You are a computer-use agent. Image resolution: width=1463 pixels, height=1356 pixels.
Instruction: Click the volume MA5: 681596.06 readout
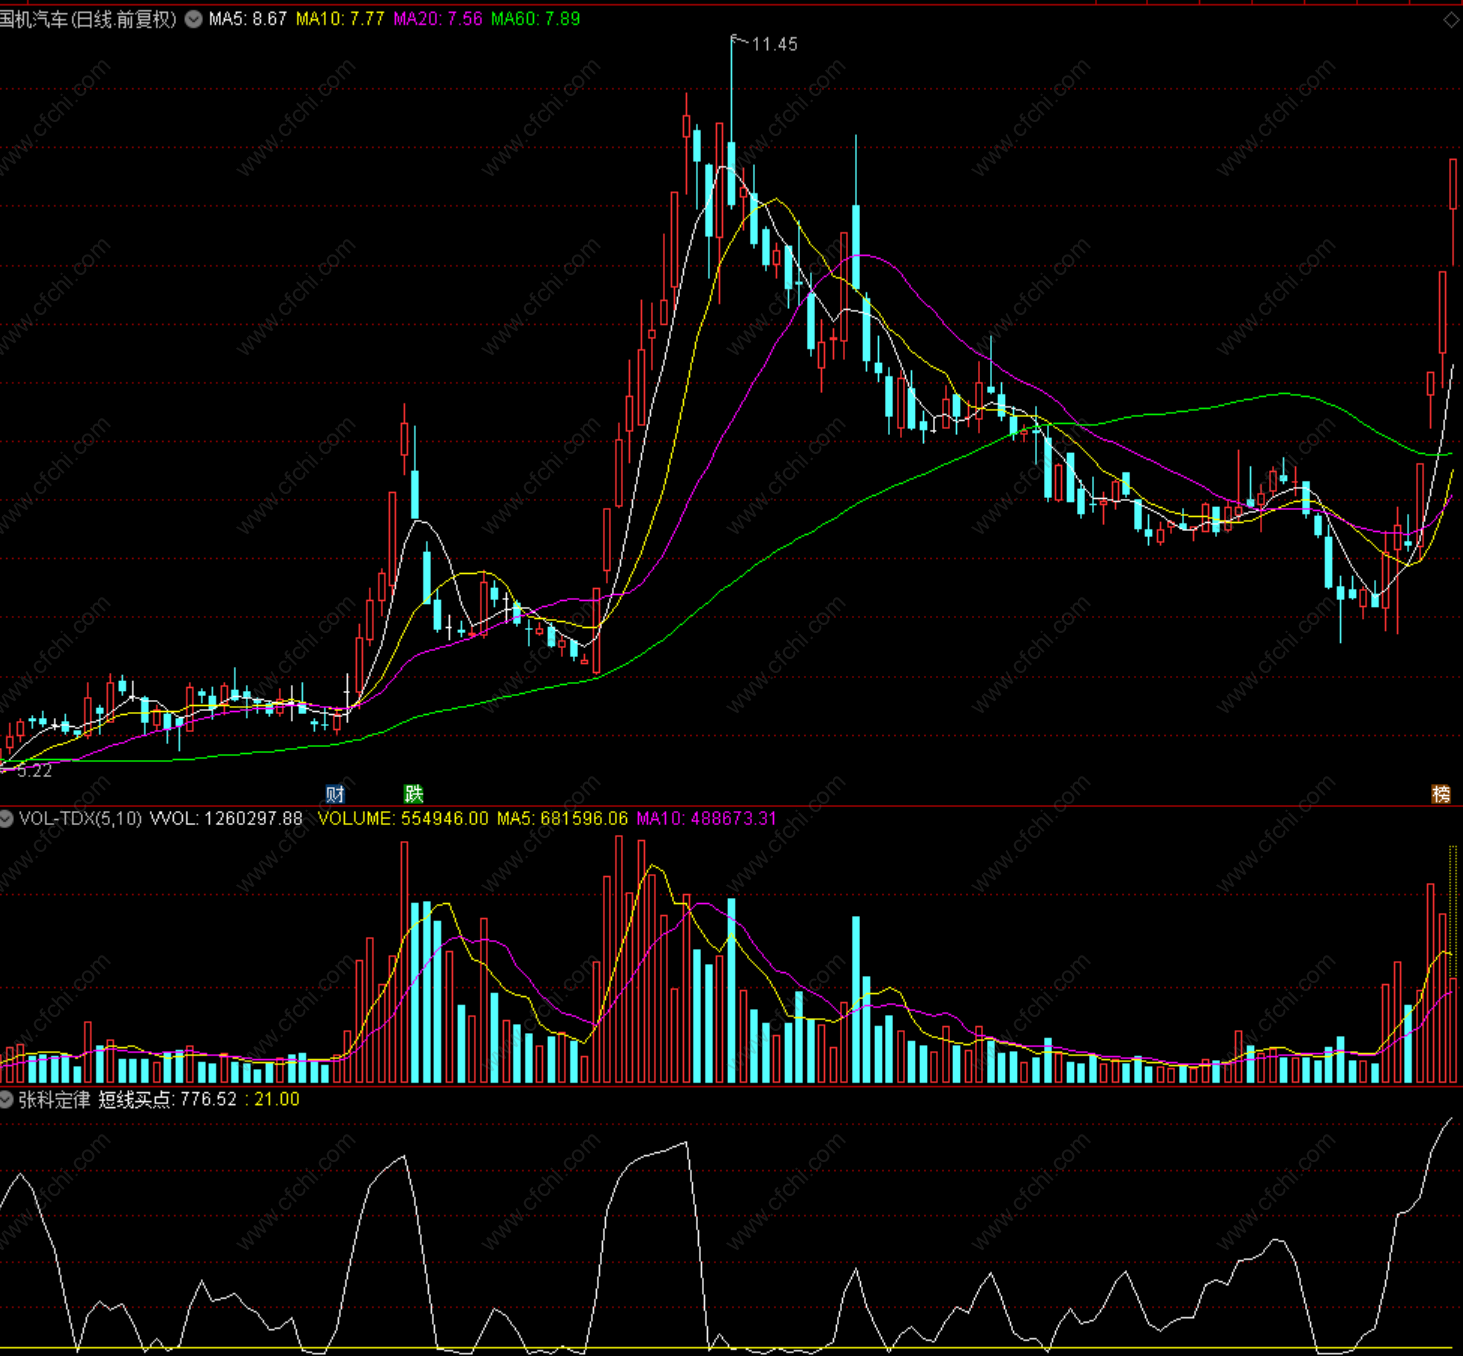(562, 819)
